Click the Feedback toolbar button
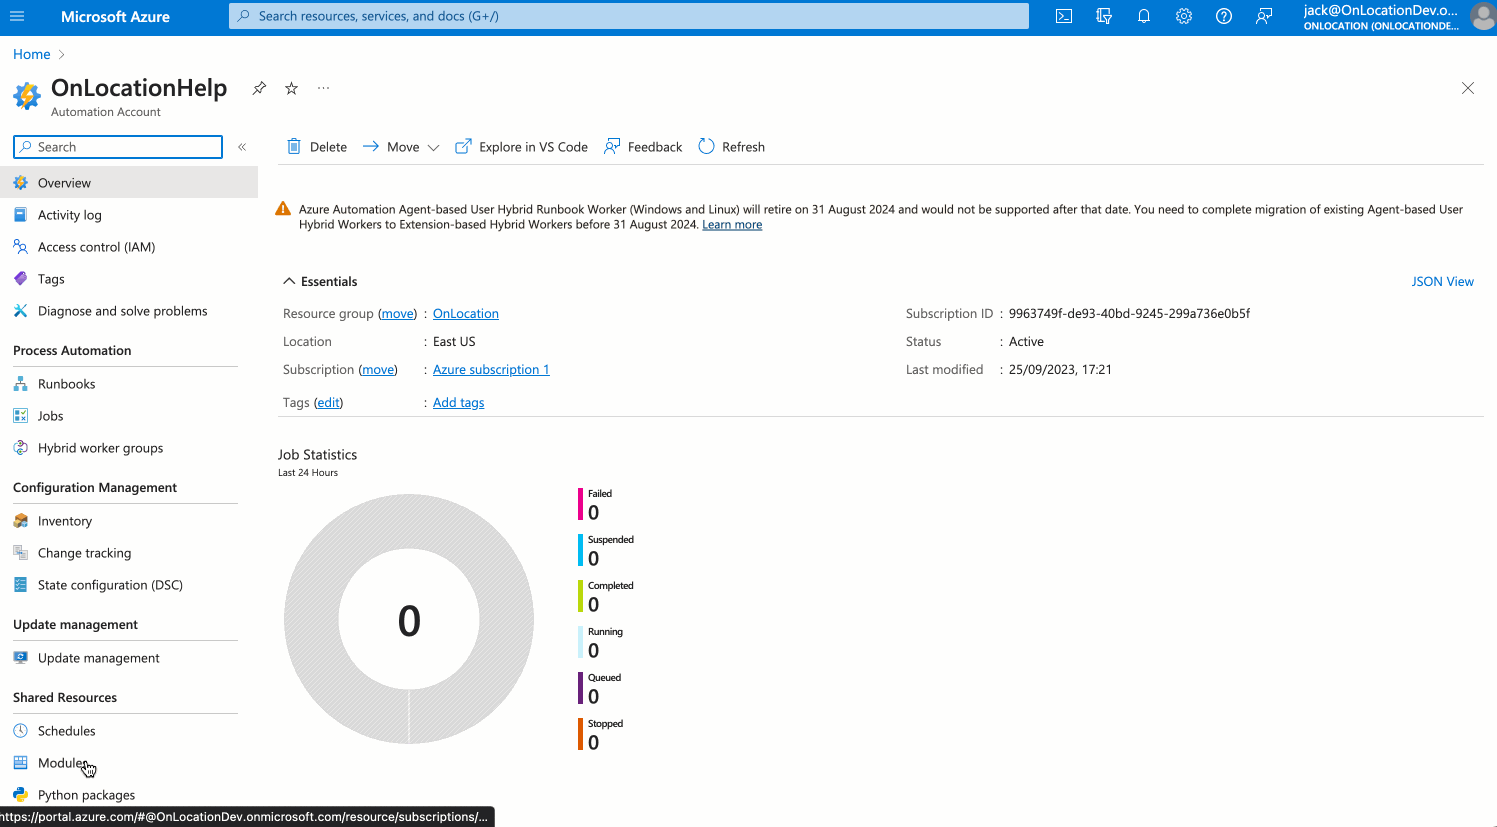This screenshot has height=827, width=1497. click(x=643, y=147)
